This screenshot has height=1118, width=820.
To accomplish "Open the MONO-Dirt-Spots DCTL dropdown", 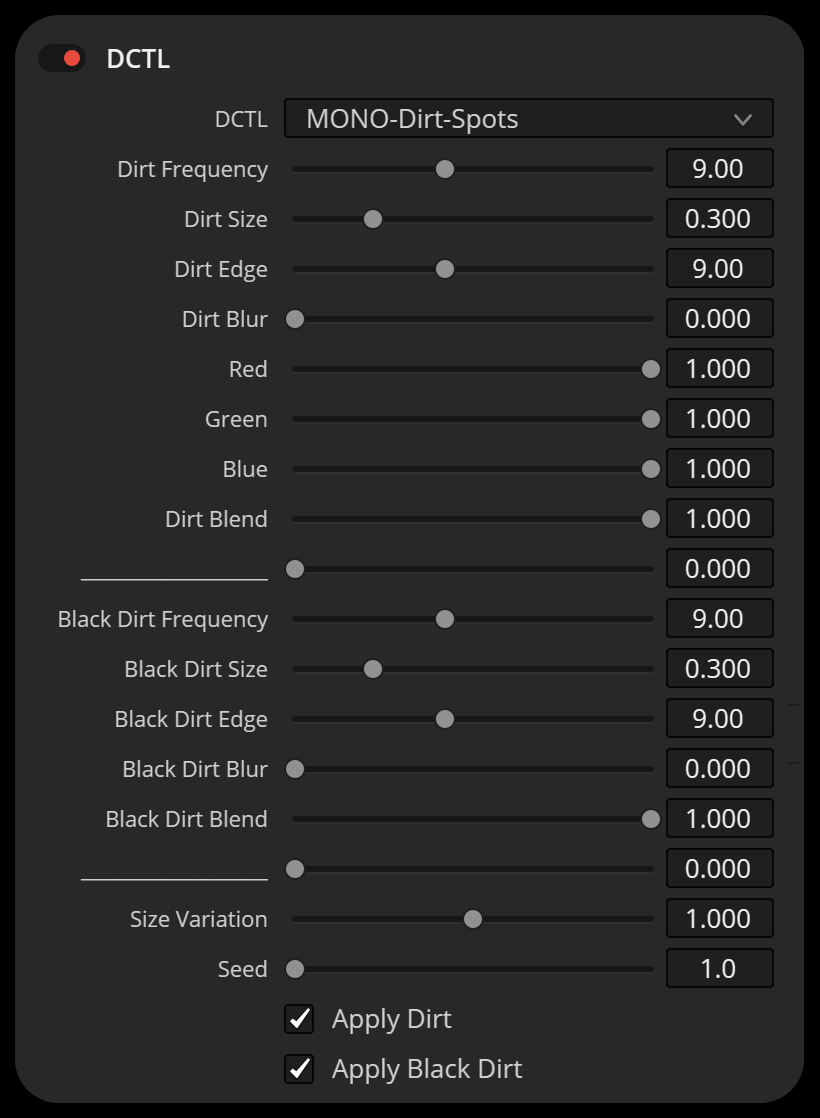I will [528, 119].
